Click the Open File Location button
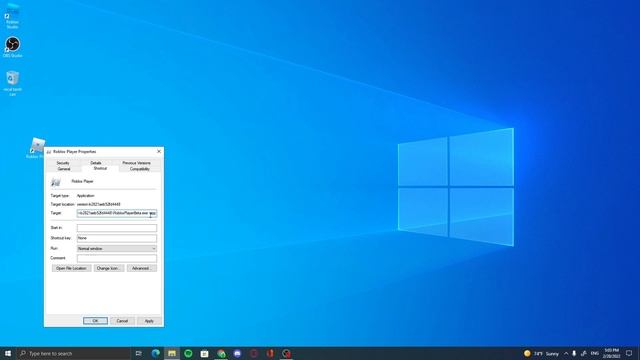The height and width of the screenshot is (360, 640). 71,269
